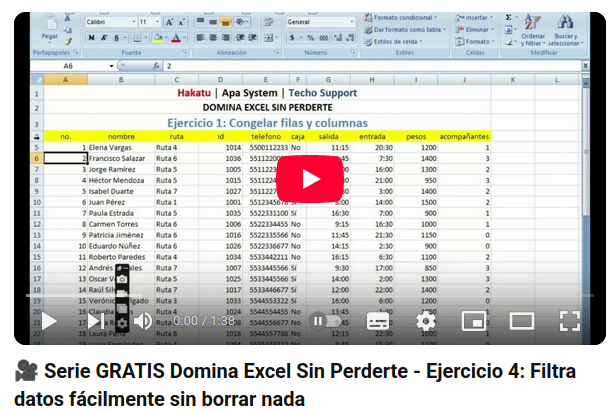
Task: Expand the font size 11 dropdown
Action: [148, 21]
